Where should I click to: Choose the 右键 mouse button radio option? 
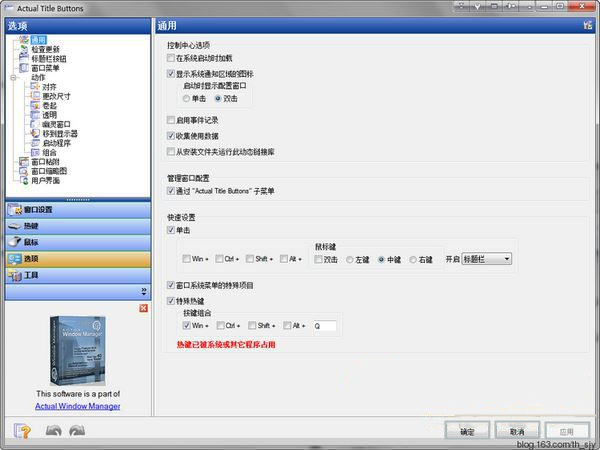click(413, 260)
